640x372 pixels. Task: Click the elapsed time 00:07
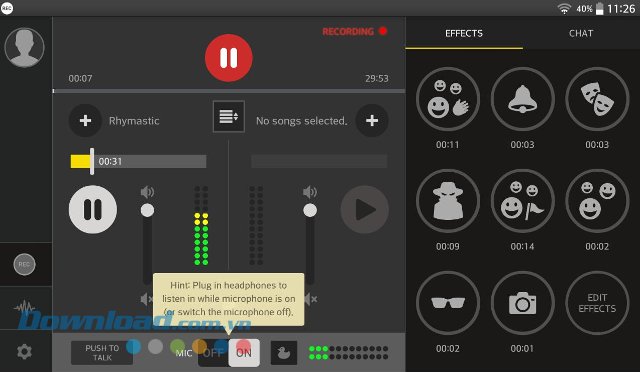pyautogui.click(x=80, y=78)
